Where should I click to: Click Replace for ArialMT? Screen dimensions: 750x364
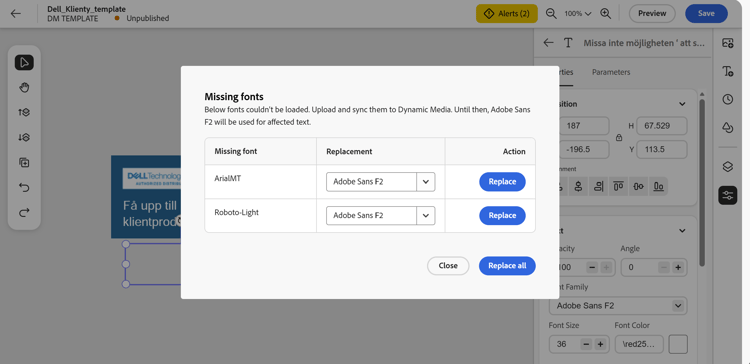pos(502,182)
